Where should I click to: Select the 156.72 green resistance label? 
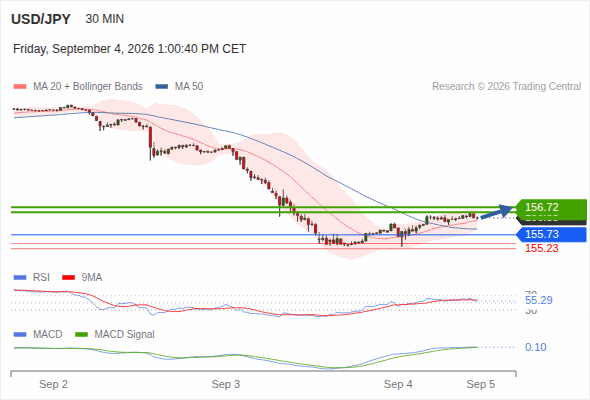click(x=551, y=207)
